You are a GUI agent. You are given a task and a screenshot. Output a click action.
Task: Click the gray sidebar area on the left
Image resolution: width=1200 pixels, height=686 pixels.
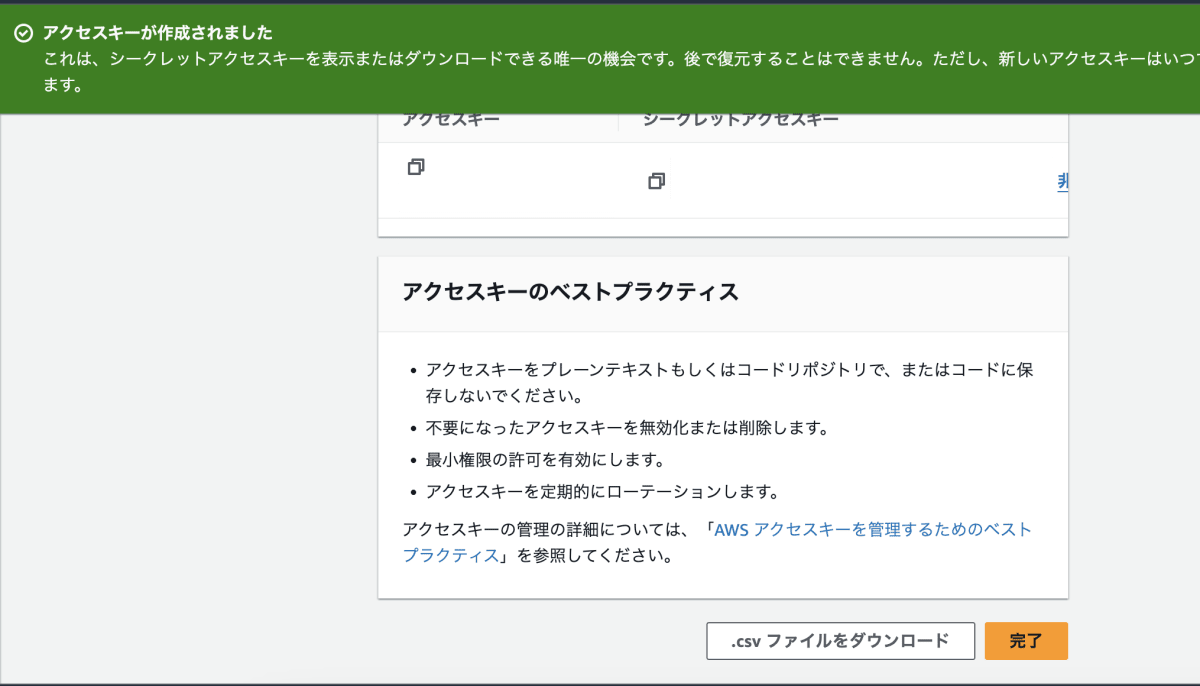click(180, 400)
